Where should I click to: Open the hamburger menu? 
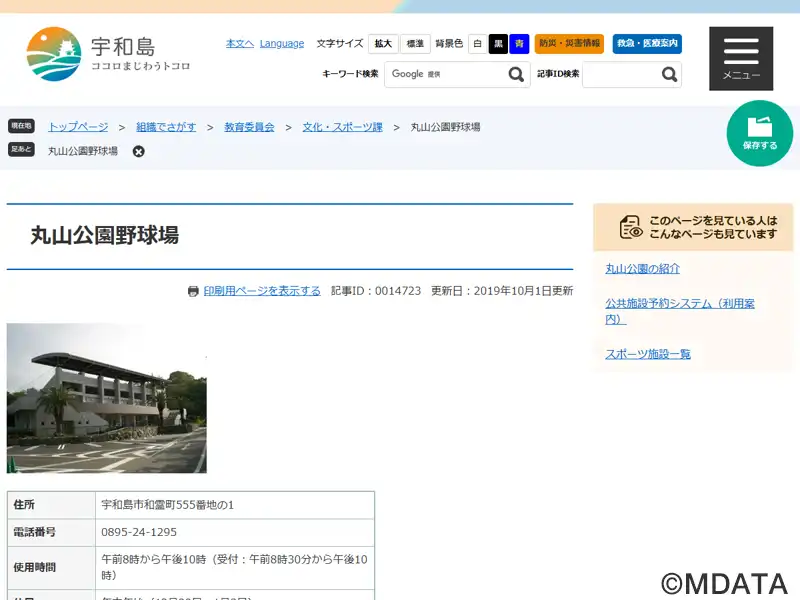741,58
